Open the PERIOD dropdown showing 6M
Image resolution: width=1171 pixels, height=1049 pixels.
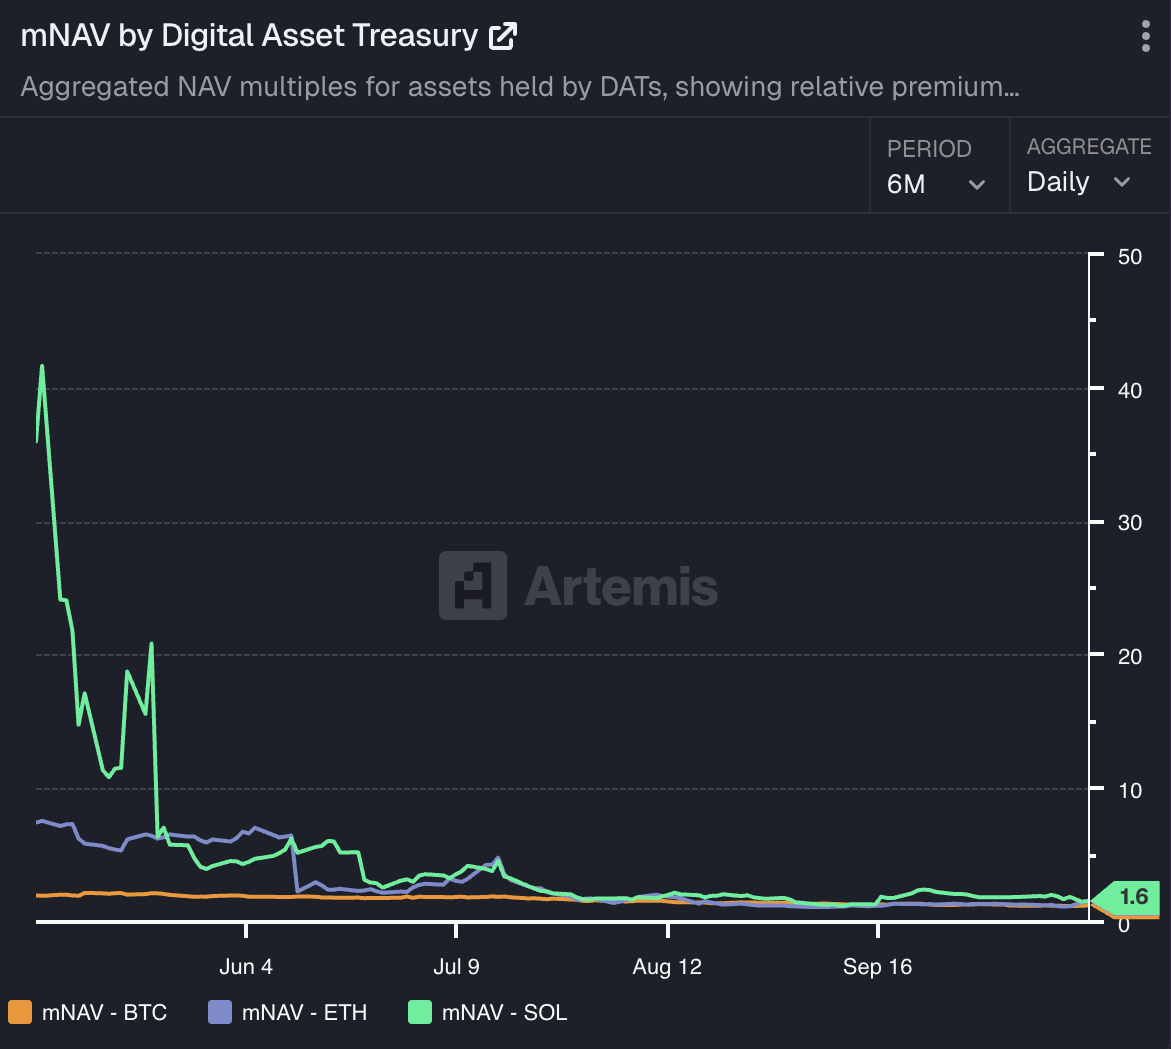(935, 184)
